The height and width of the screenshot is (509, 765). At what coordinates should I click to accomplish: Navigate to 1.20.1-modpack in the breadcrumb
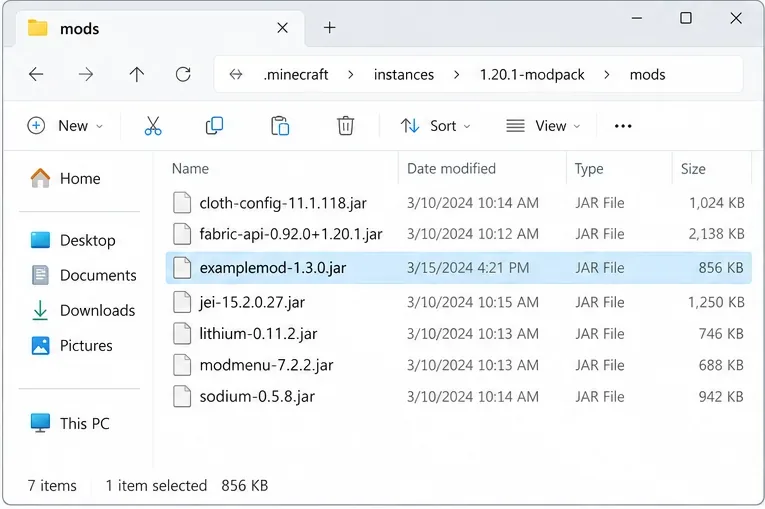[532, 75]
